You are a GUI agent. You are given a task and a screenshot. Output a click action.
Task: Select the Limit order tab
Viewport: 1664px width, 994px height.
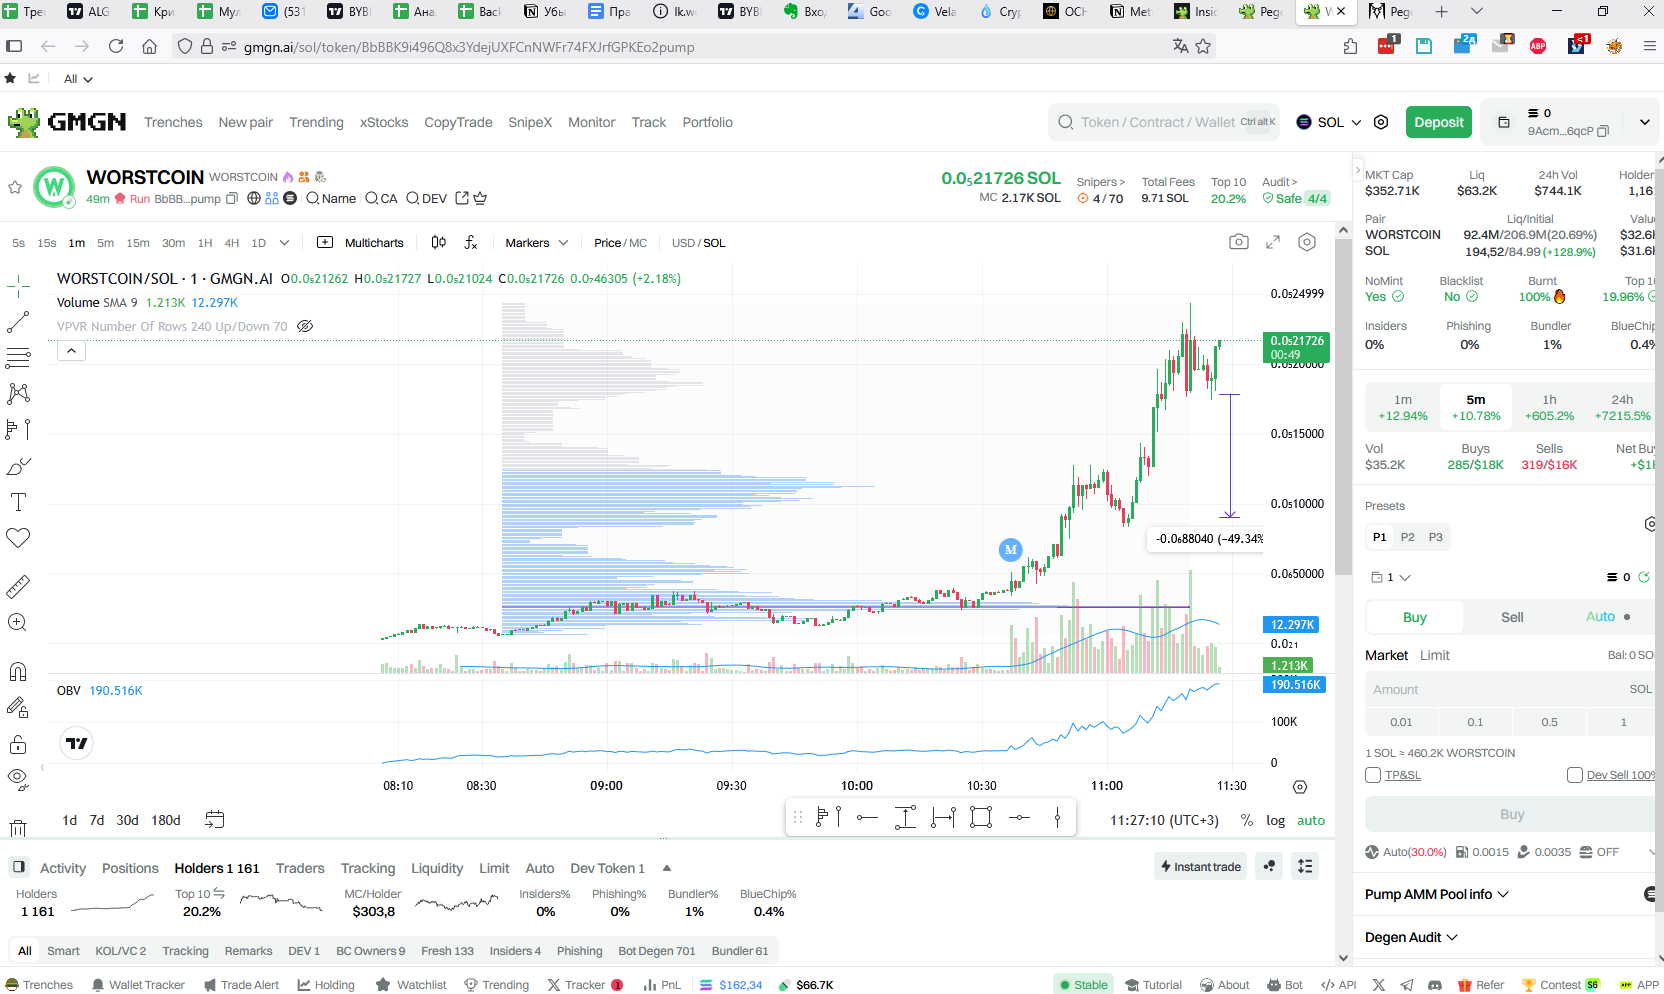[x=1434, y=655]
